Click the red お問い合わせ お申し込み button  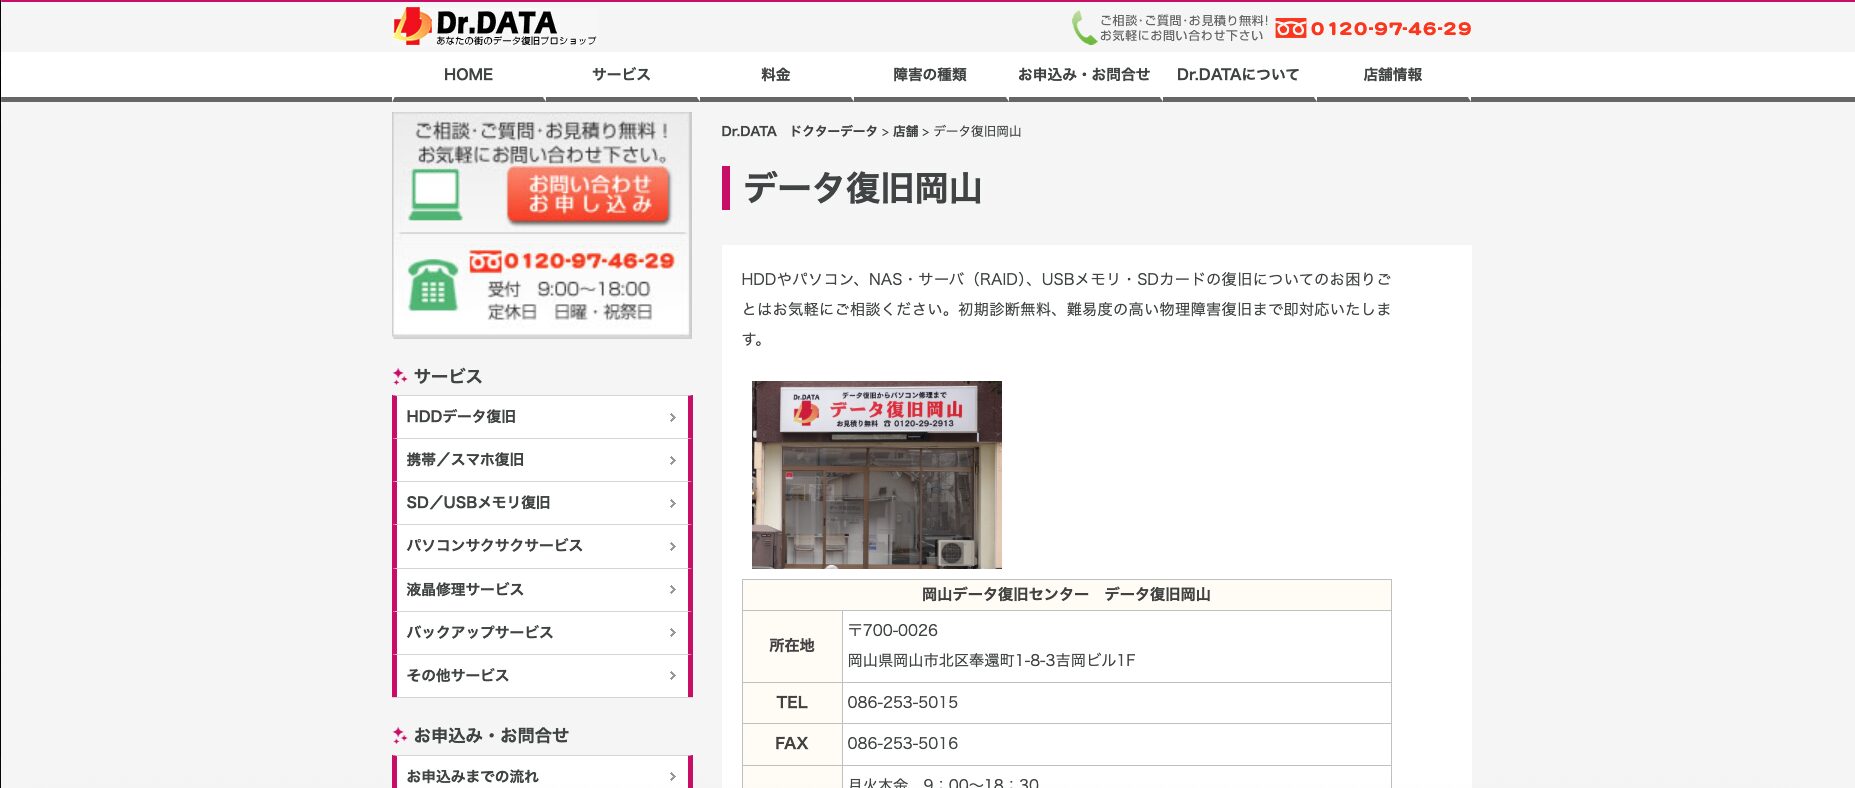click(x=588, y=194)
